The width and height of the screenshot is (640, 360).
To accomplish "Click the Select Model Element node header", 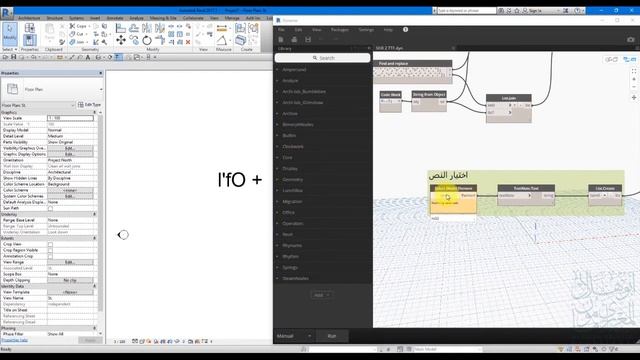I will coord(453,188).
